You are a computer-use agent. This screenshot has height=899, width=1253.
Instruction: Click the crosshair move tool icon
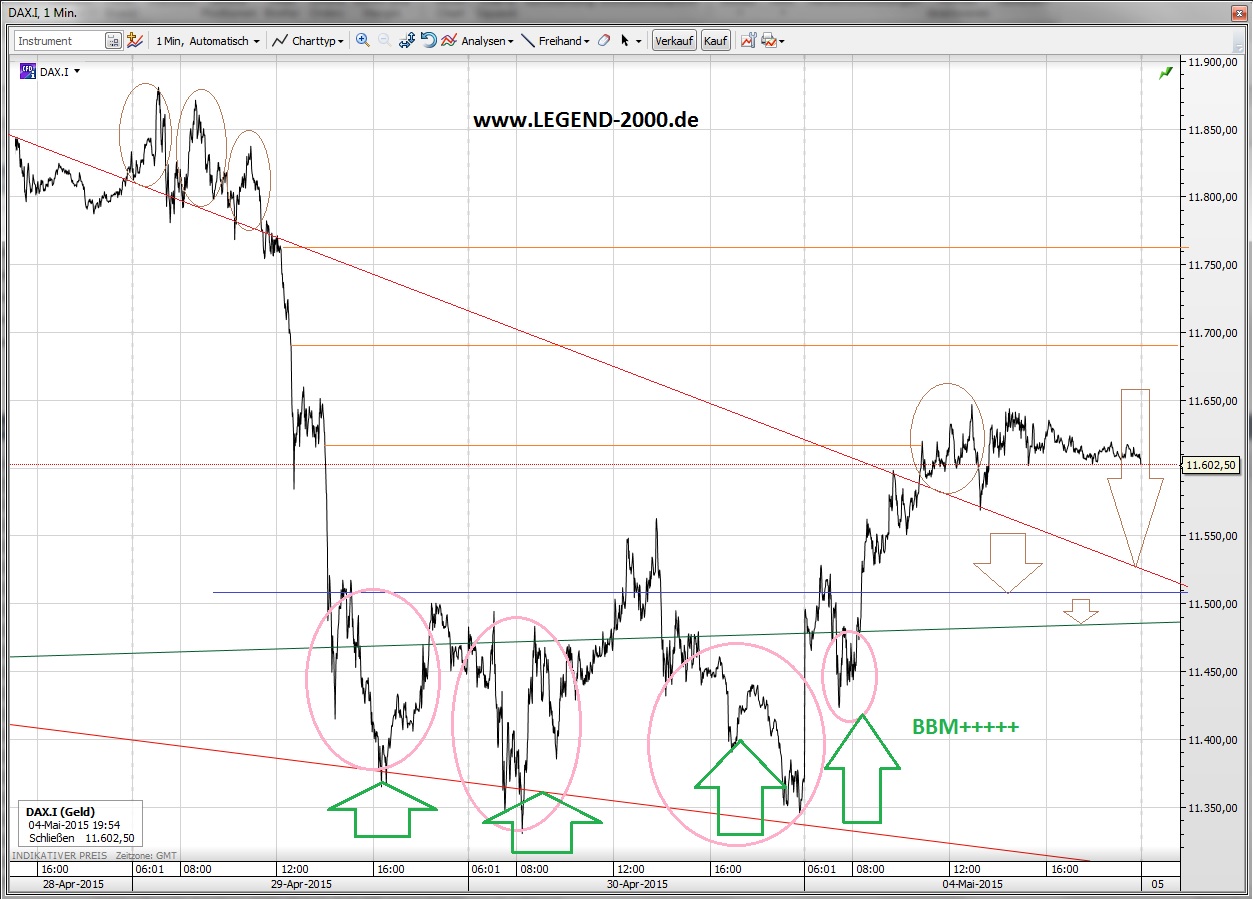pos(406,41)
